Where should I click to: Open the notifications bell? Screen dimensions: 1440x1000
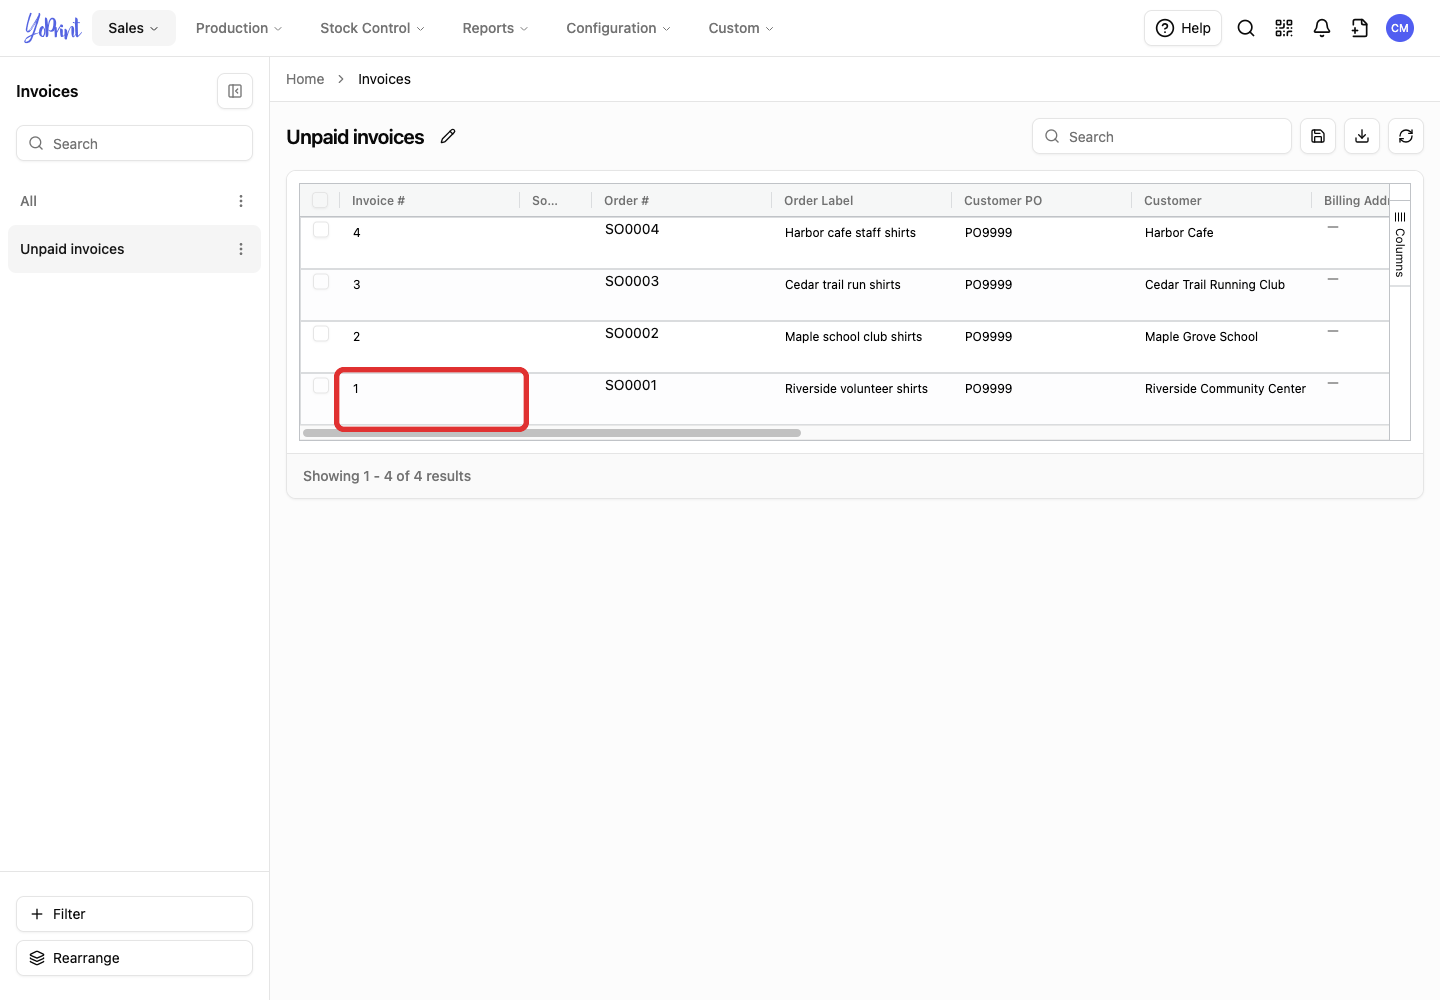coord(1322,28)
